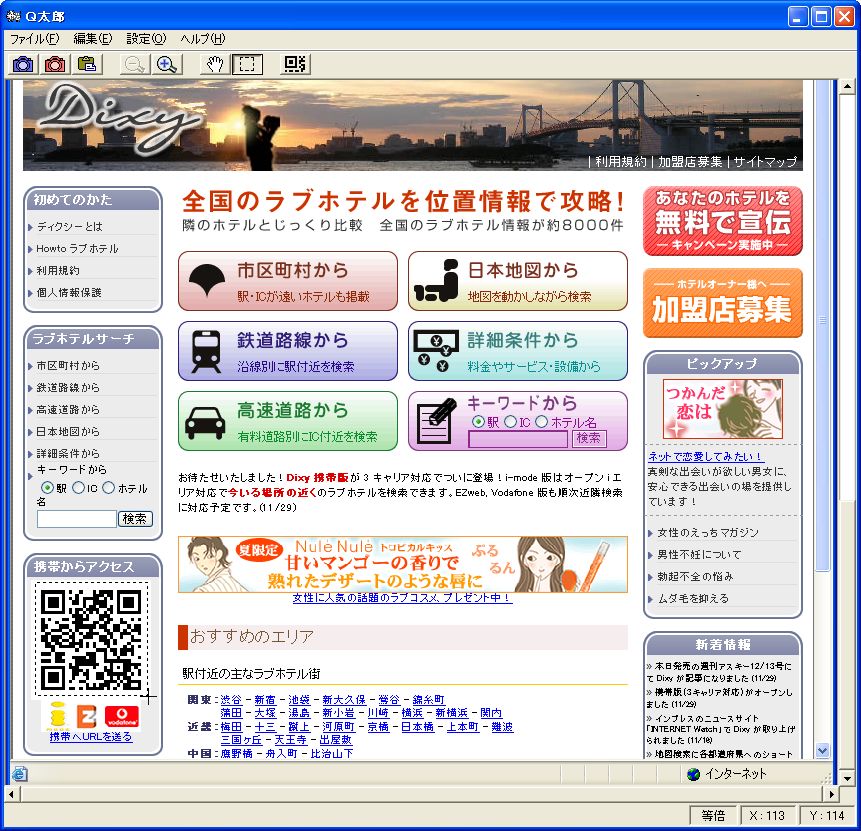
Task: Click the Dixy logo in the banner
Action: (120, 119)
